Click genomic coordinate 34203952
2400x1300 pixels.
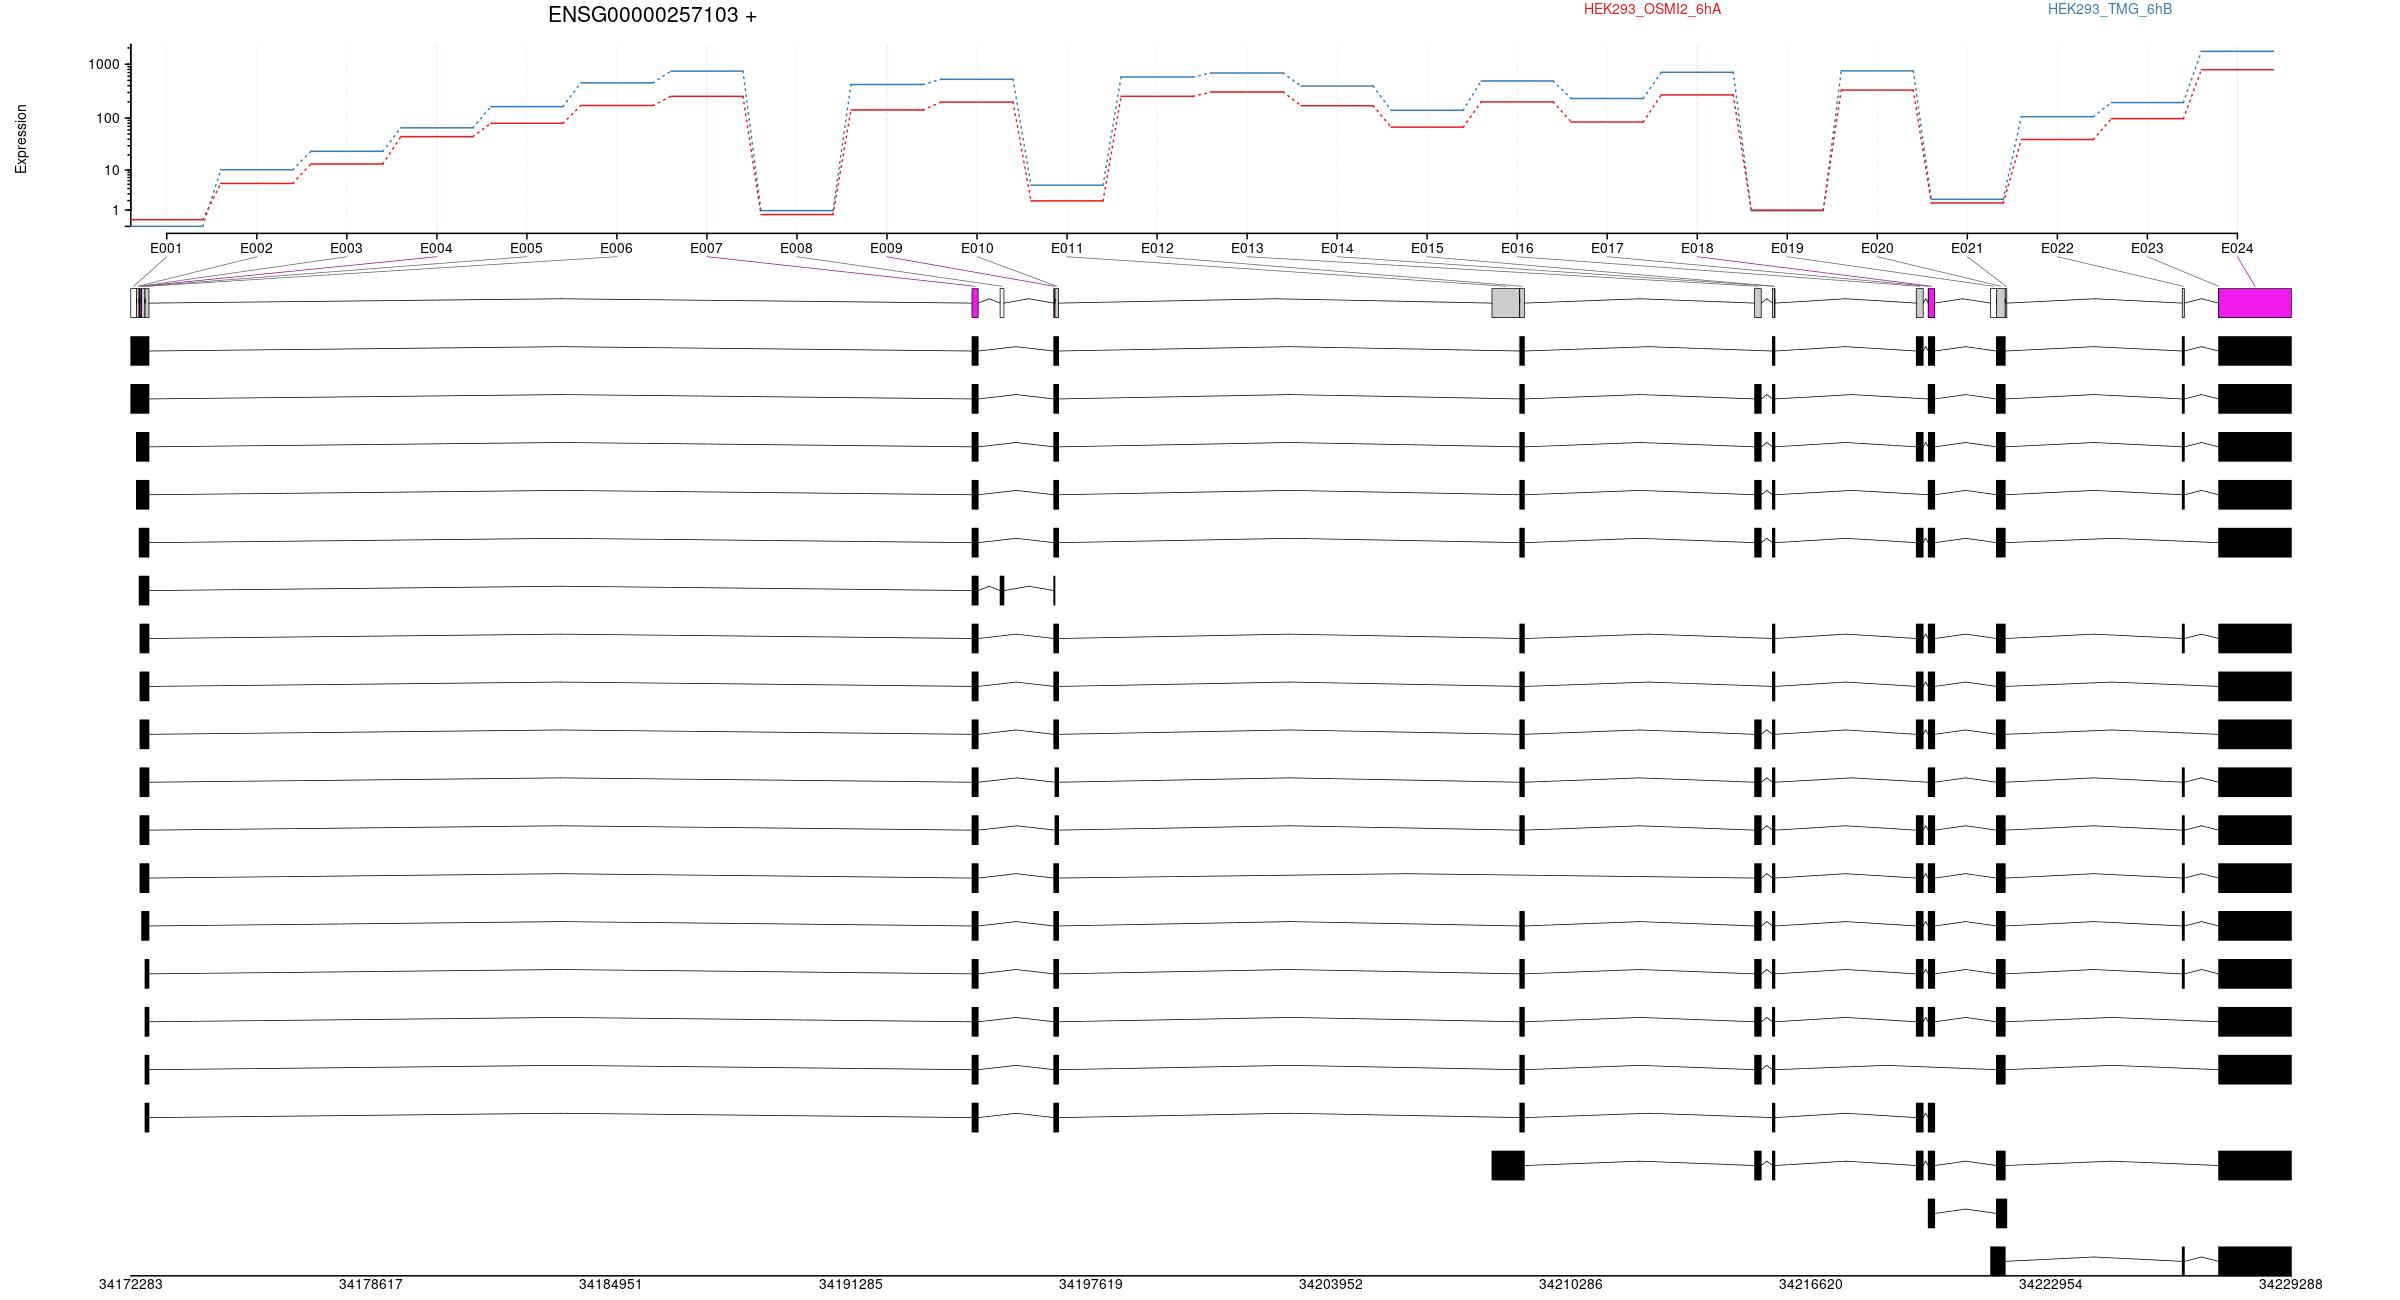pyautogui.click(x=1330, y=1284)
